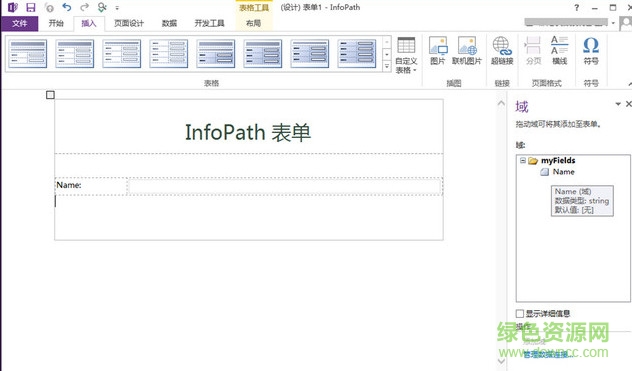Click the table selection handle square
The image size is (632, 371).
click(50, 95)
